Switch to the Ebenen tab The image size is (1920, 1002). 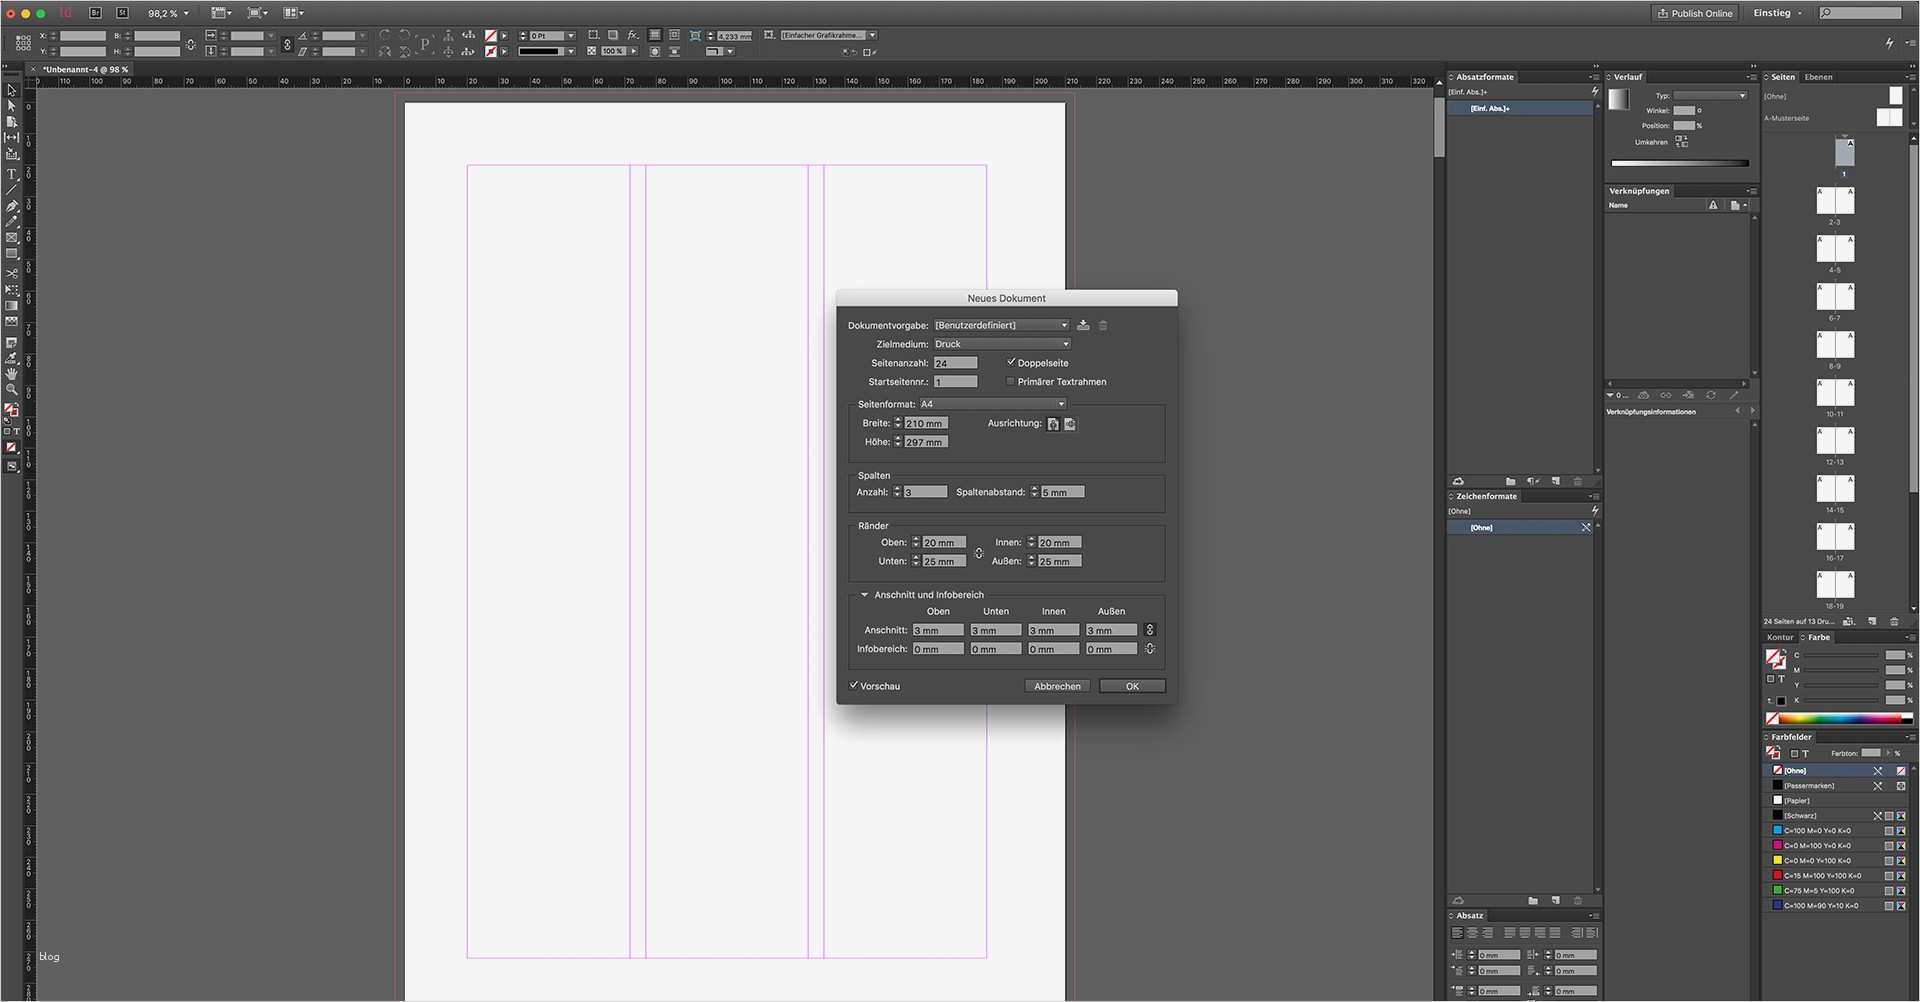pyautogui.click(x=1817, y=76)
